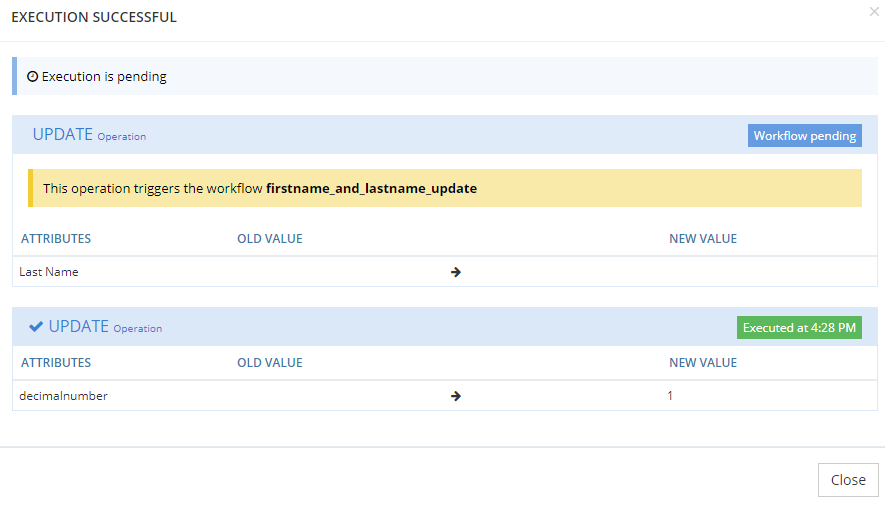885x508 pixels.
Task: Select the firstname_and_lastname_update workflow name
Action: (x=371, y=188)
